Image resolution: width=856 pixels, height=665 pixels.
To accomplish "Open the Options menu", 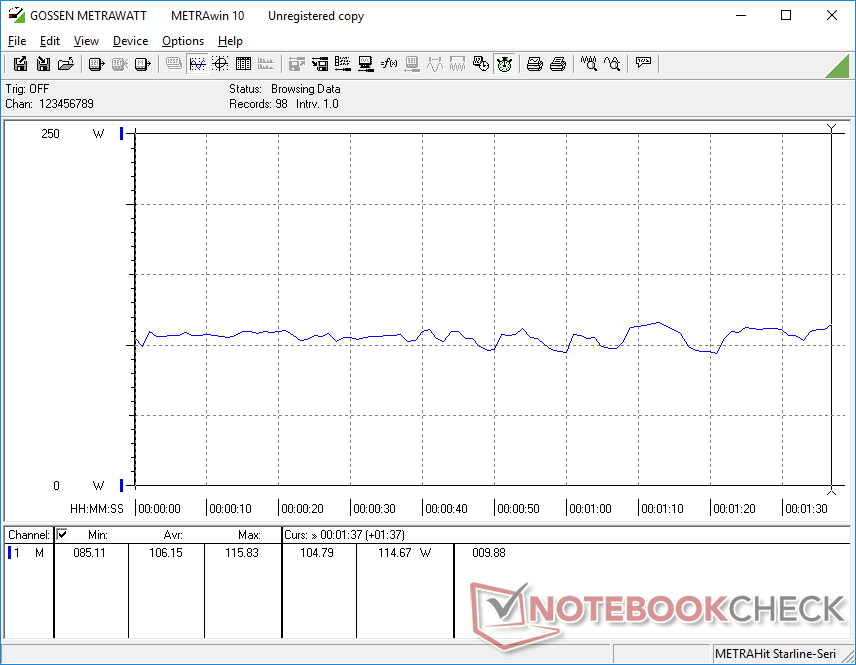I will (x=183, y=41).
